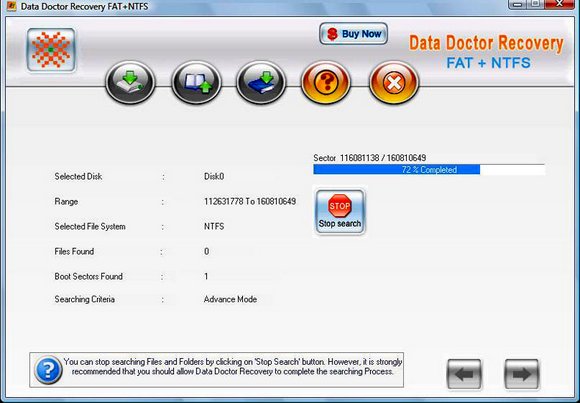This screenshot has width=580, height=403.
Task: Click the orange X exit icon in toolbar
Action: [394, 82]
